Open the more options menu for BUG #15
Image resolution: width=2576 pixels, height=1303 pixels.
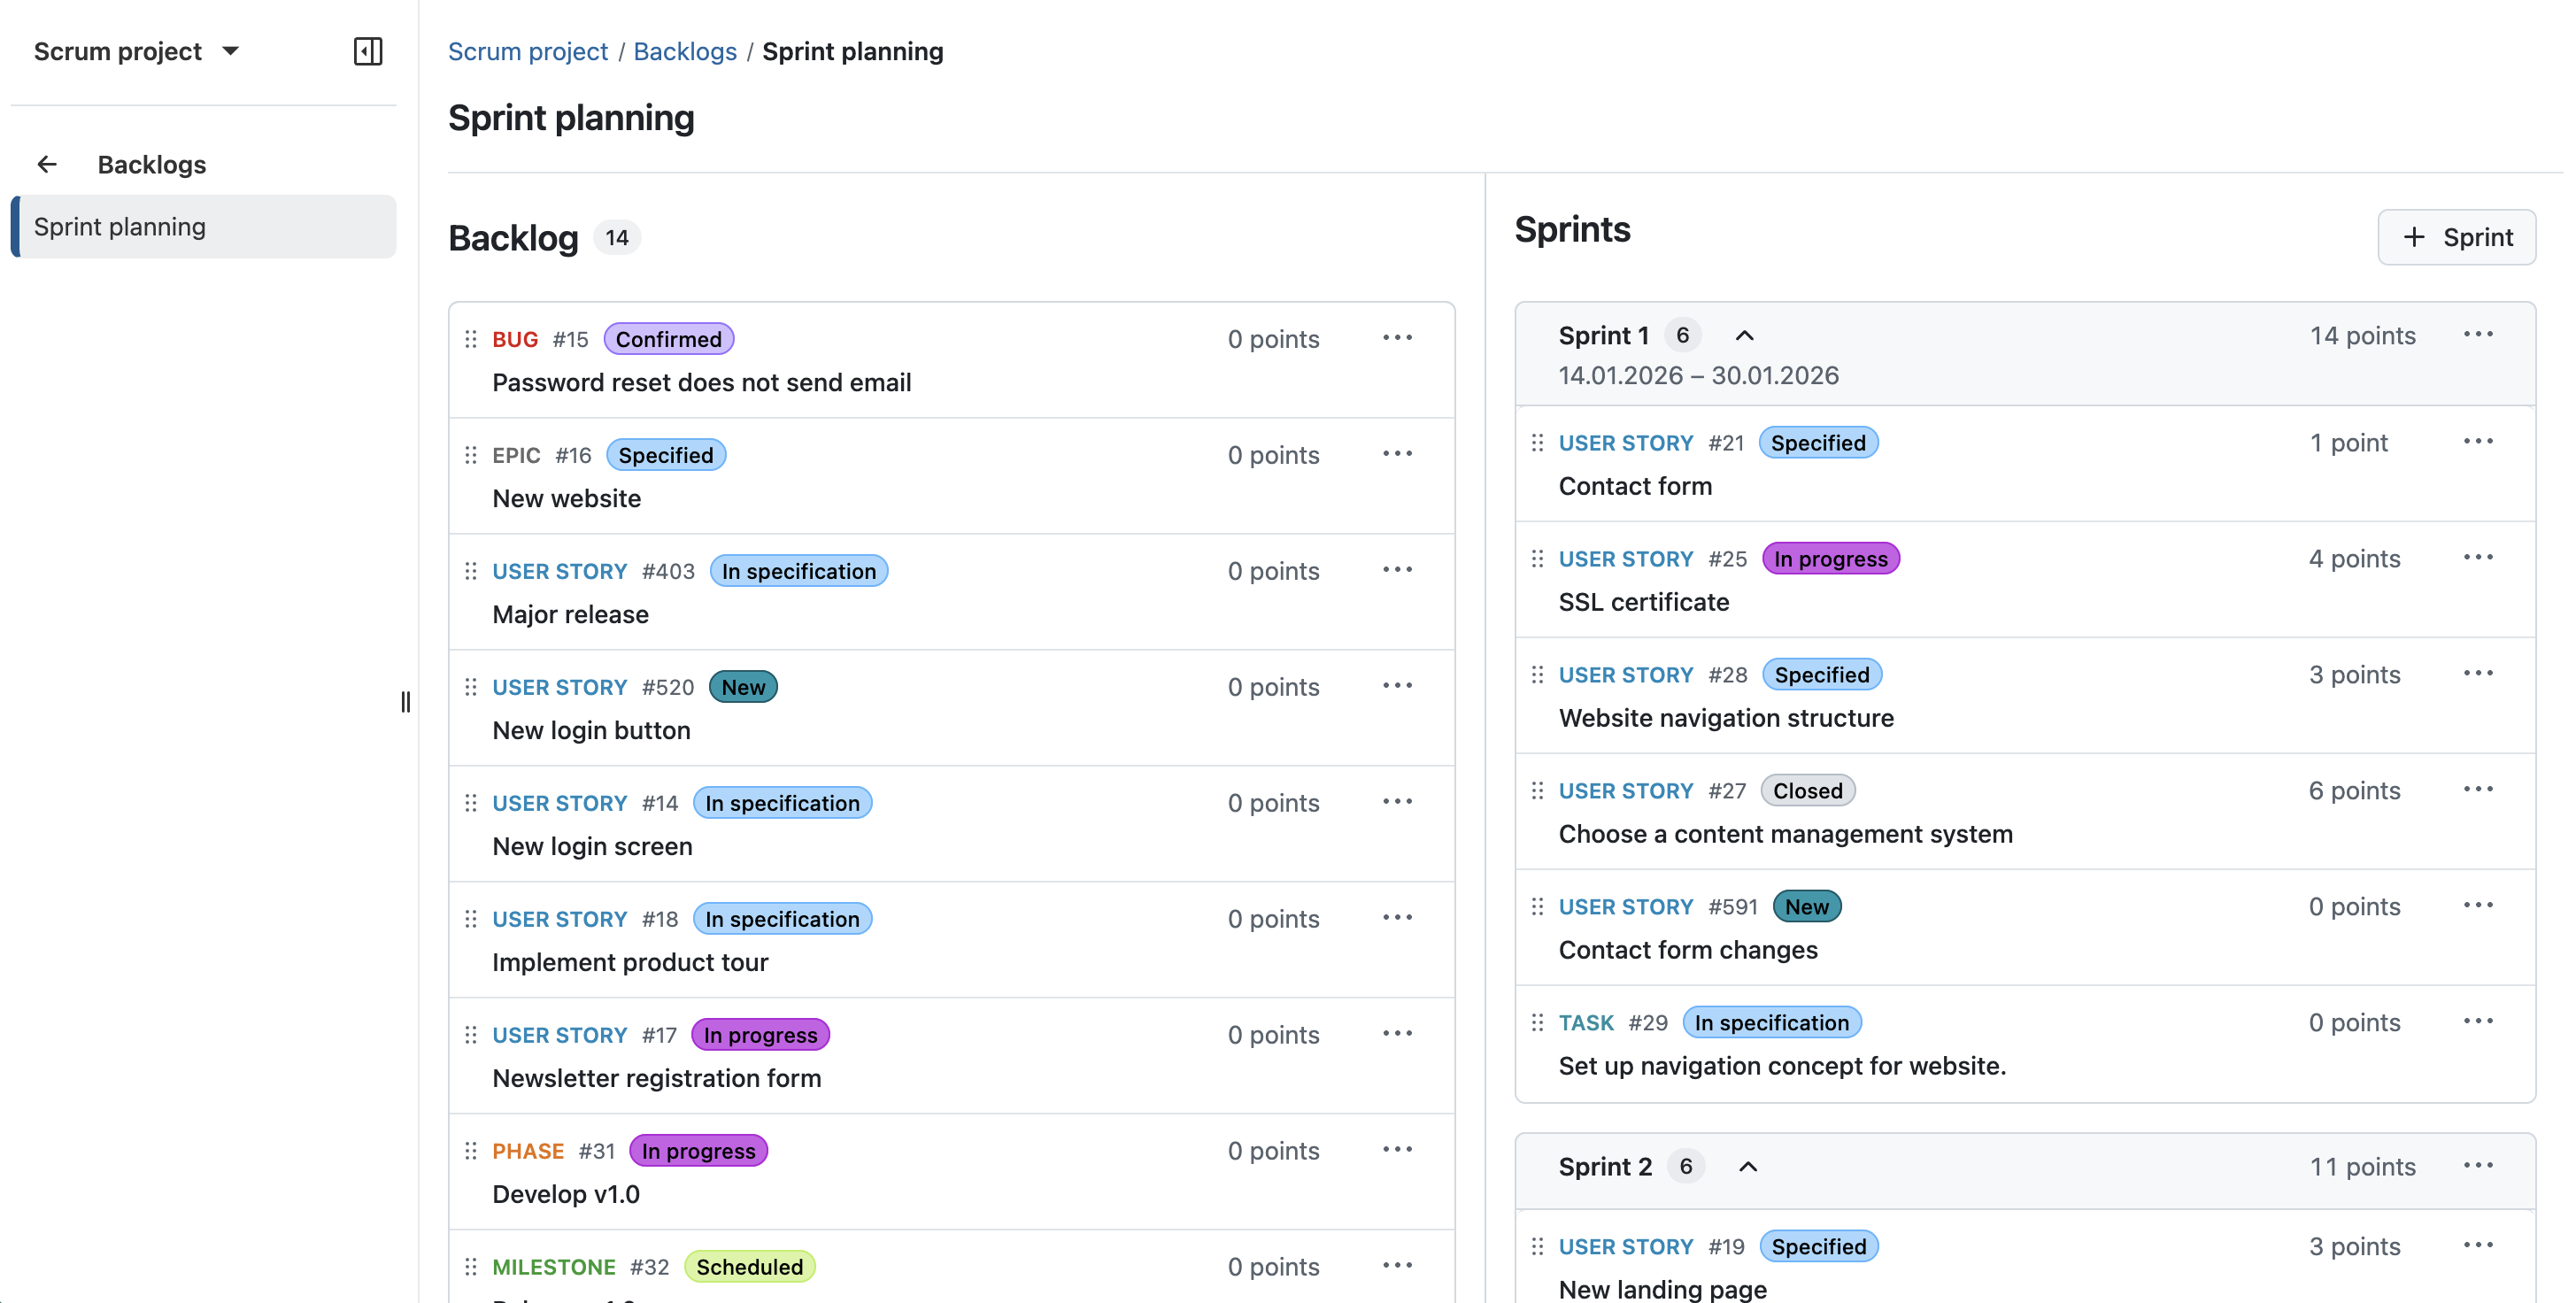[x=1397, y=338]
